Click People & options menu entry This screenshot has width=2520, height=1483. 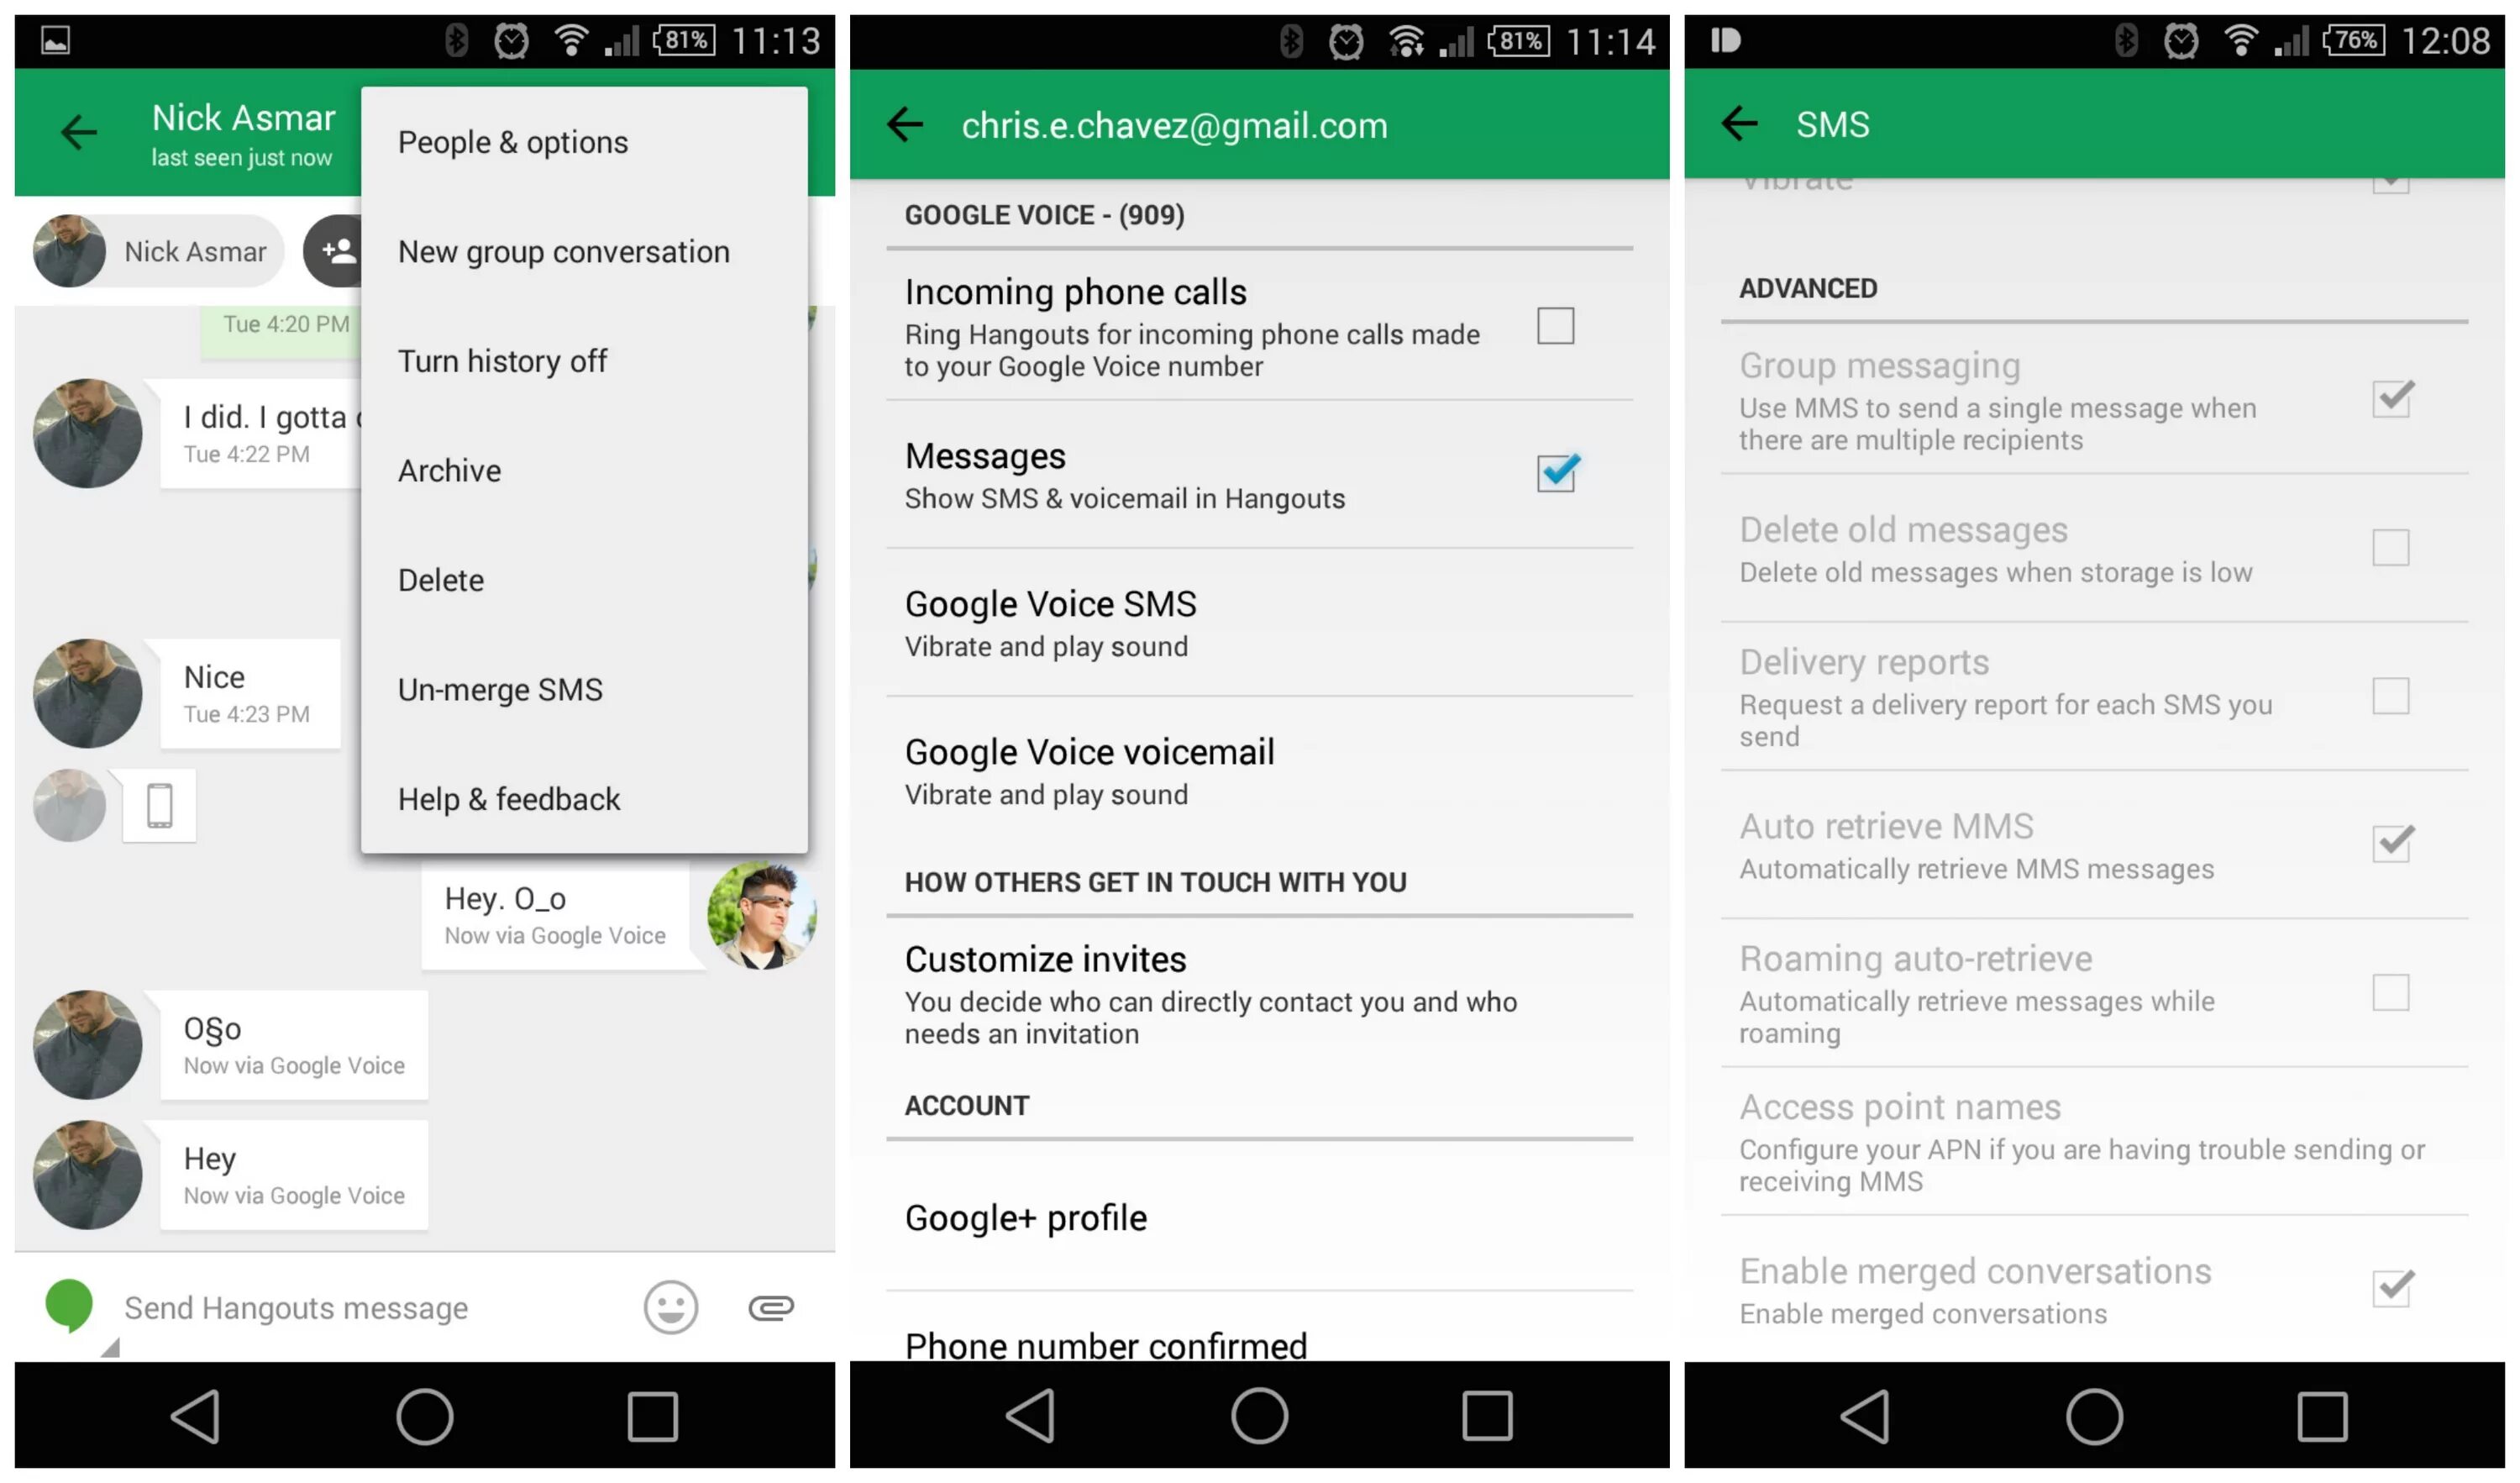512,141
